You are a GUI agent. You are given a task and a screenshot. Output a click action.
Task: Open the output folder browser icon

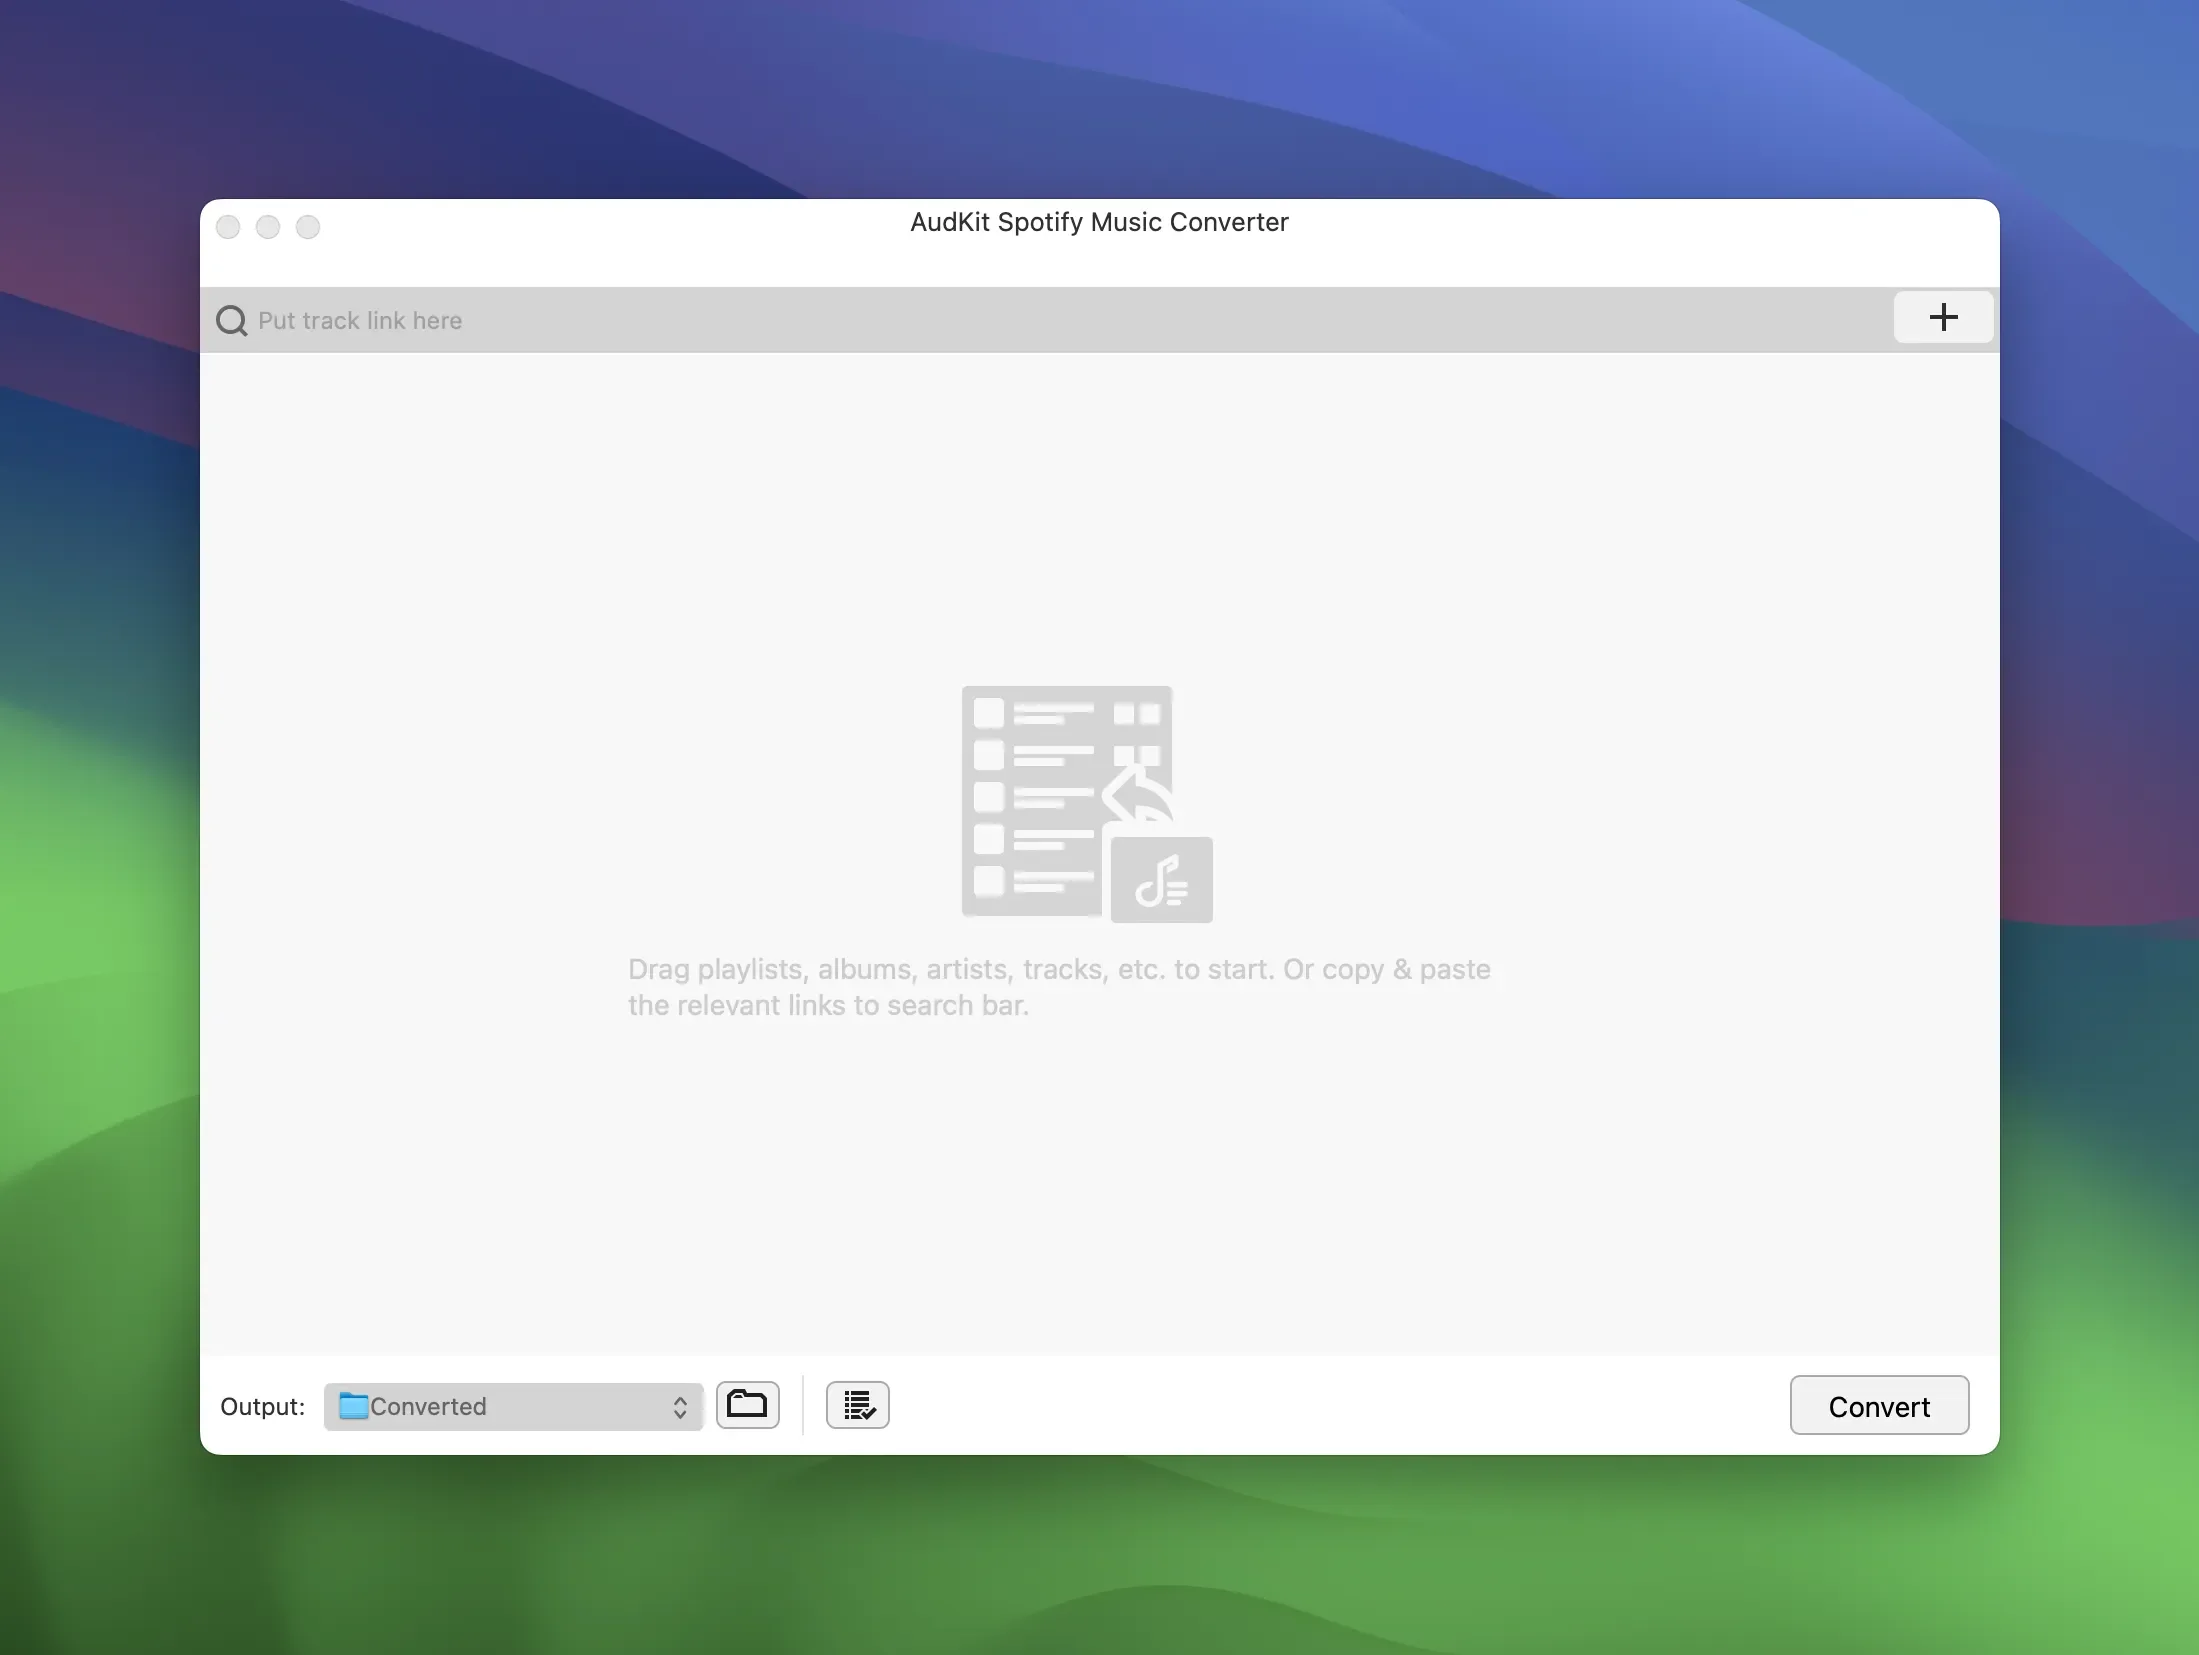[747, 1405]
